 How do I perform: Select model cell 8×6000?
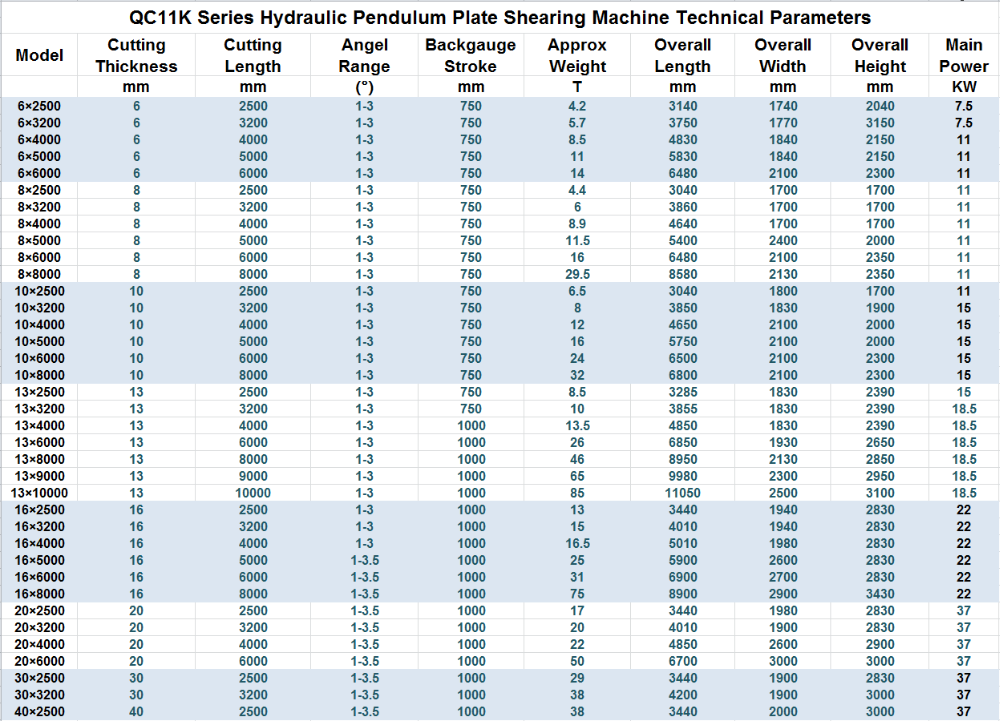tap(39, 258)
